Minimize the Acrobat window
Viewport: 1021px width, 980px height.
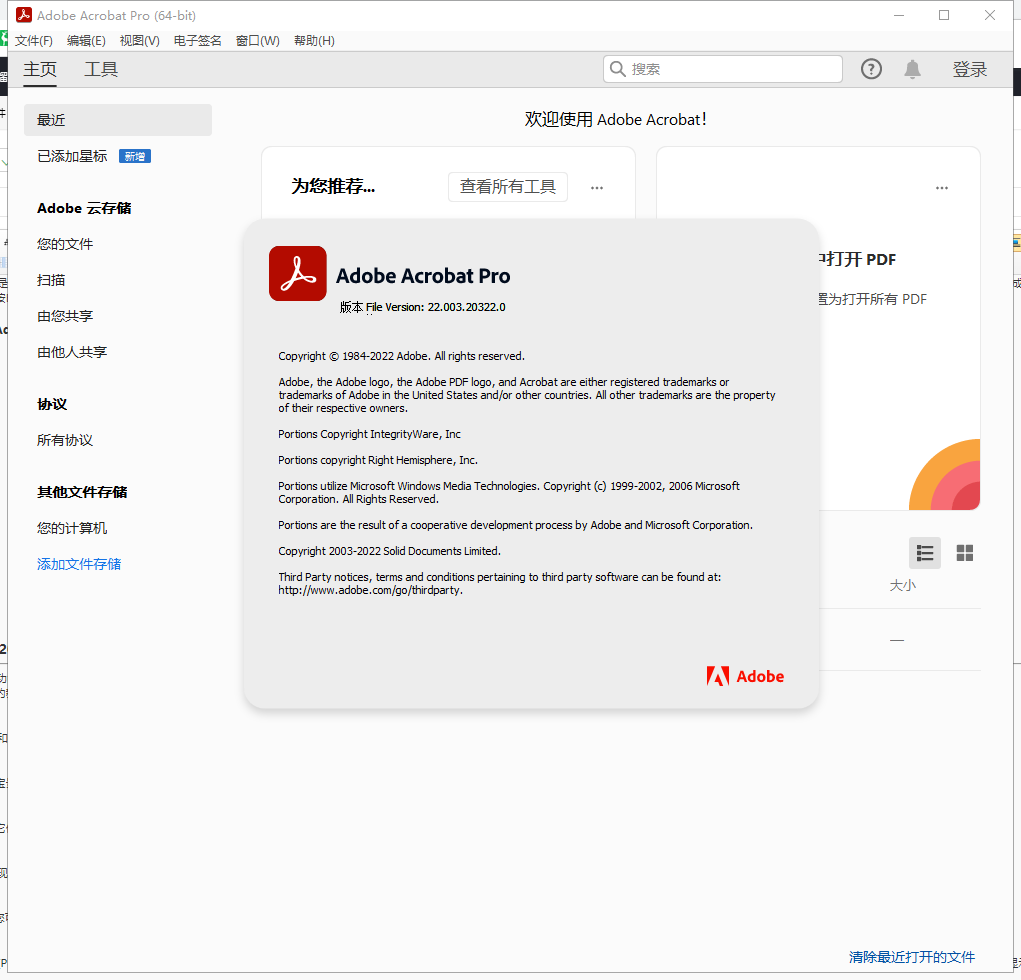(x=899, y=15)
